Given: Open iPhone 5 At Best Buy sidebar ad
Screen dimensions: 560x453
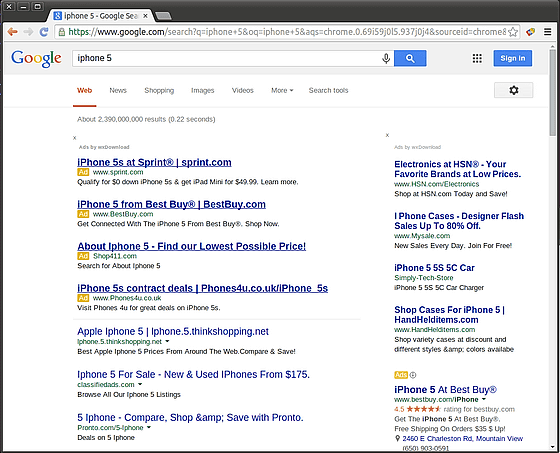Looking at the screenshot, I should click(x=445, y=390).
